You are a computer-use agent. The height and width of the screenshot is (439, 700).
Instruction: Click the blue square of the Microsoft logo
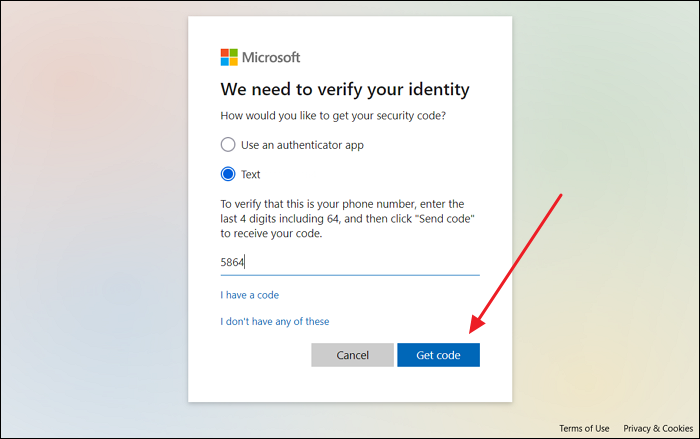coord(225,61)
